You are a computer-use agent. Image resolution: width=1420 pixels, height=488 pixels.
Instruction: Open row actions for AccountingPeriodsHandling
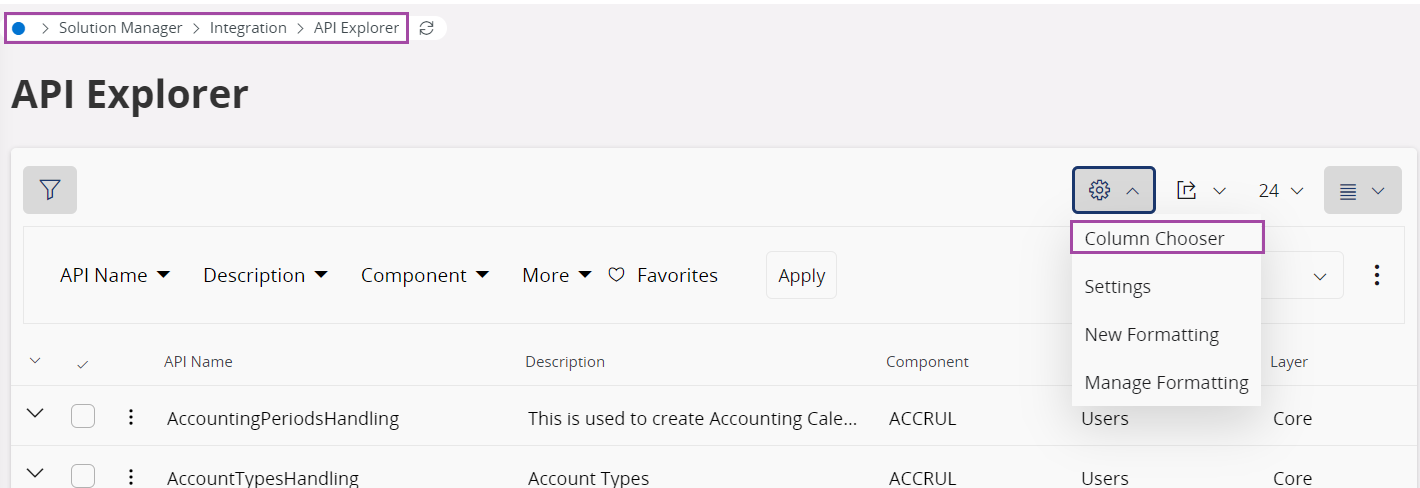pyautogui.click(x=131, y=417)
